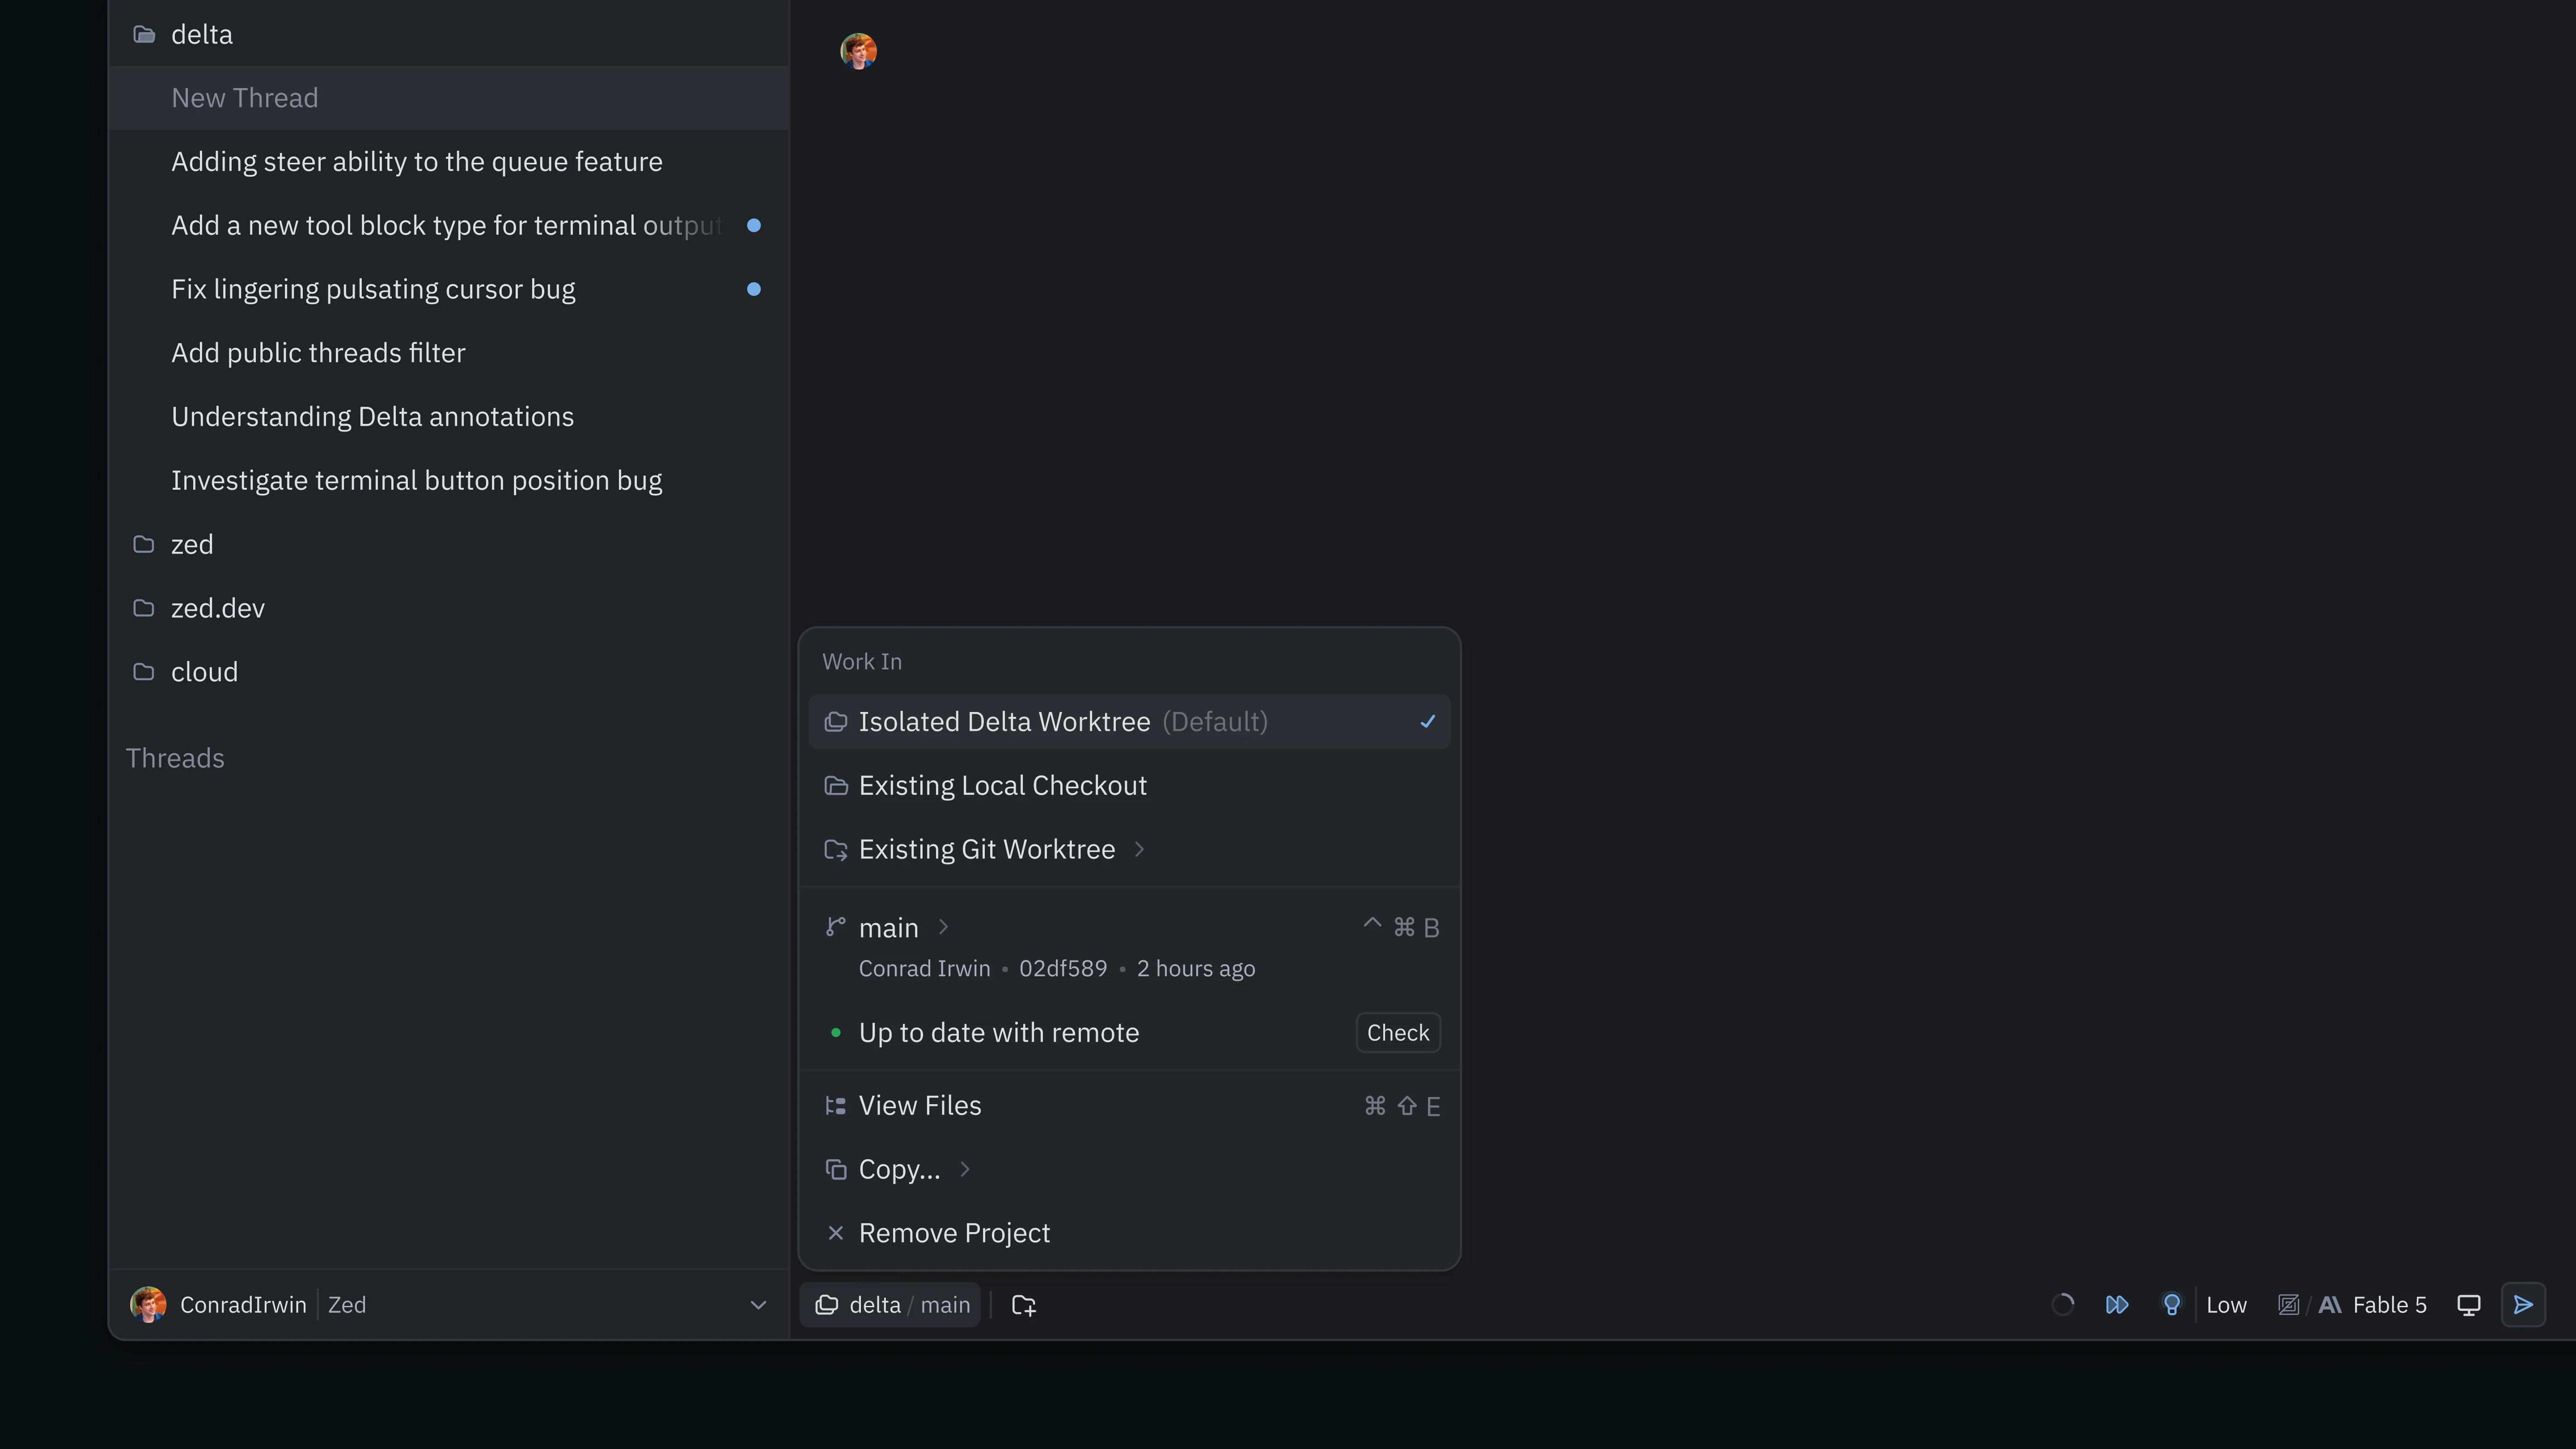
Task: Click the unread dot on Fix lingering pulsating cursor
Action: [x=754, y=289]
